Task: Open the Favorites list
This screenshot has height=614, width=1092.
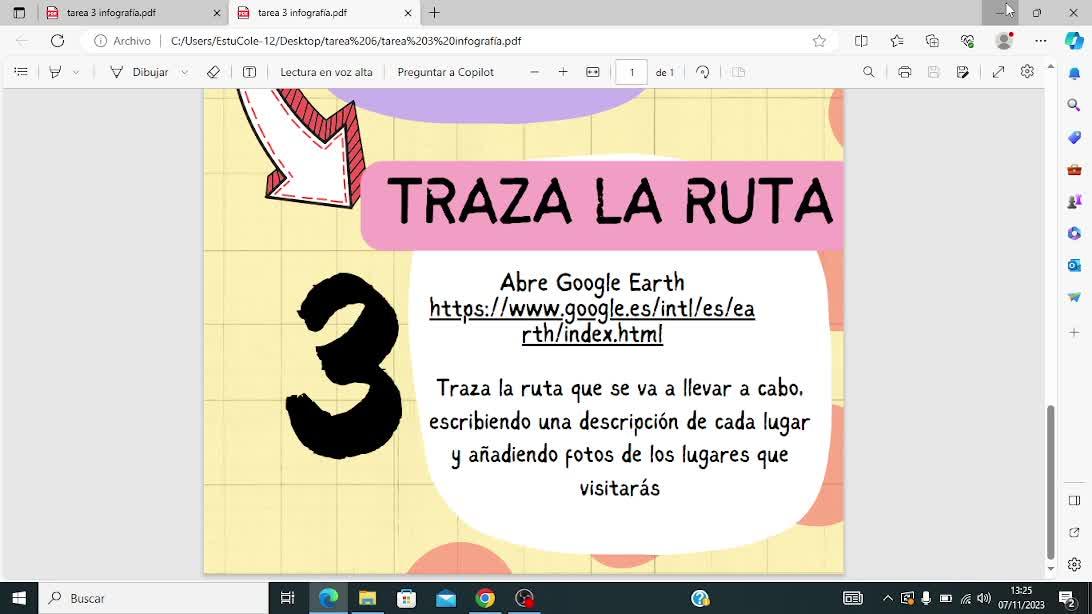Action: 897,41
